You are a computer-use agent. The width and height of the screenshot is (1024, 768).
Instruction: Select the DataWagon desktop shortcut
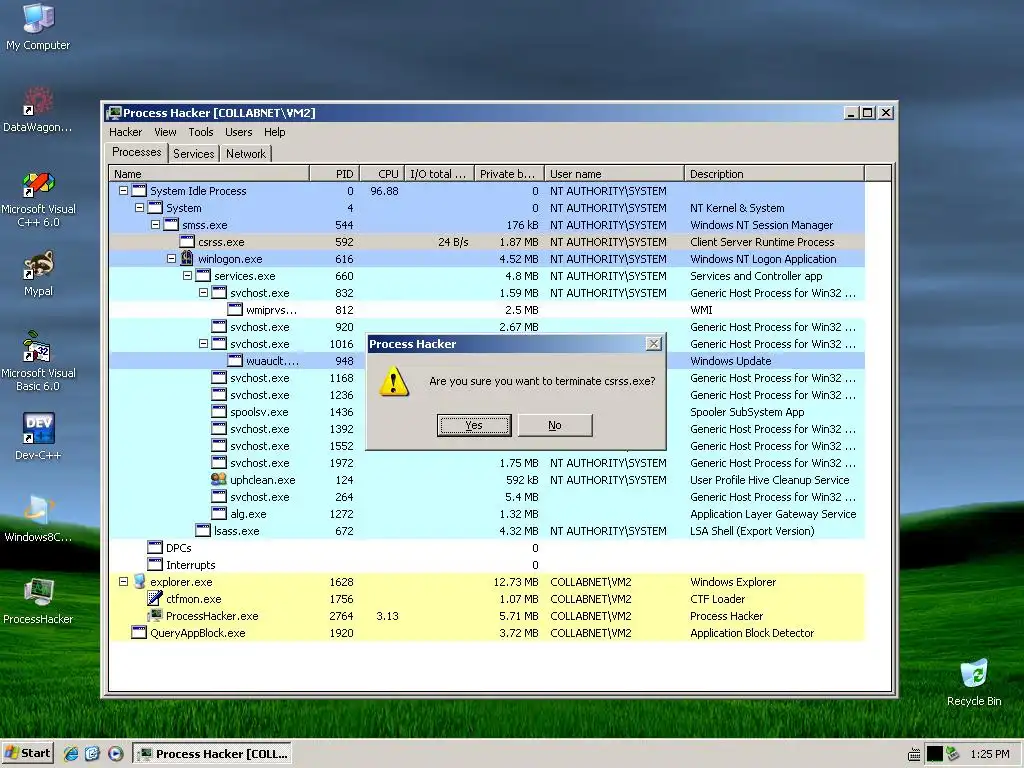point(38,110)
